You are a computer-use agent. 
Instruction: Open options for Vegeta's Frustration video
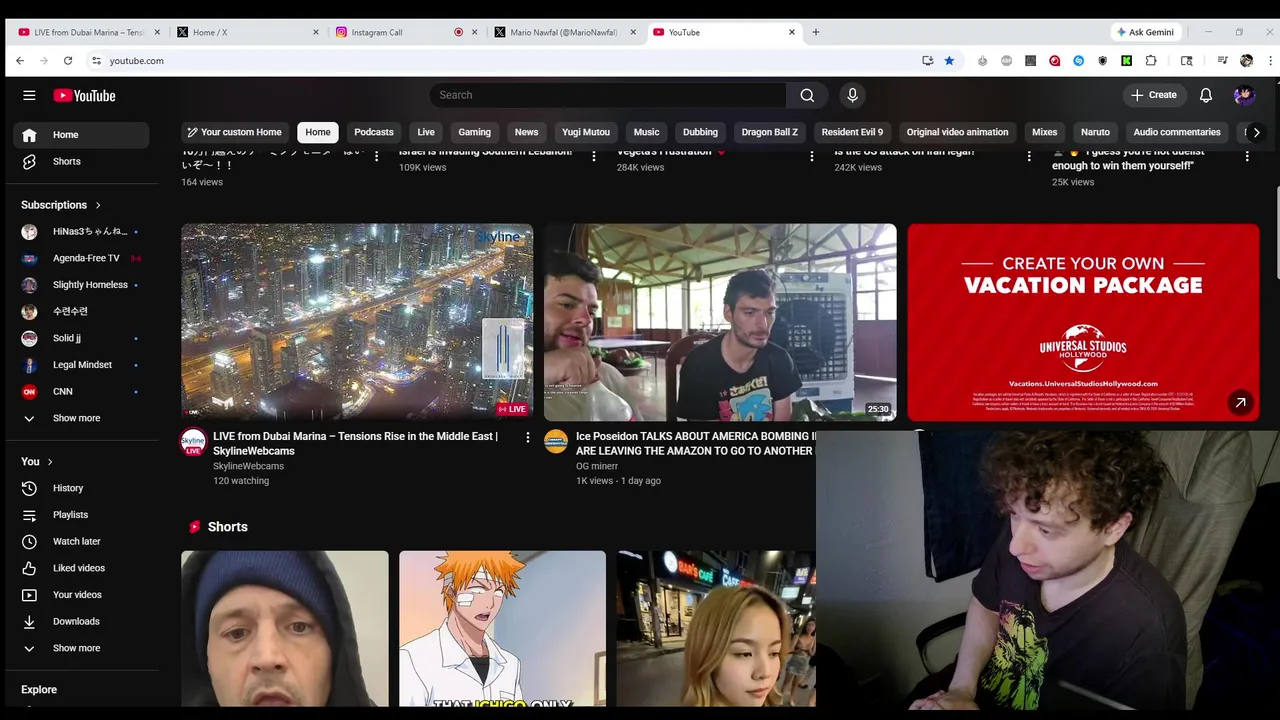point(811,156)
